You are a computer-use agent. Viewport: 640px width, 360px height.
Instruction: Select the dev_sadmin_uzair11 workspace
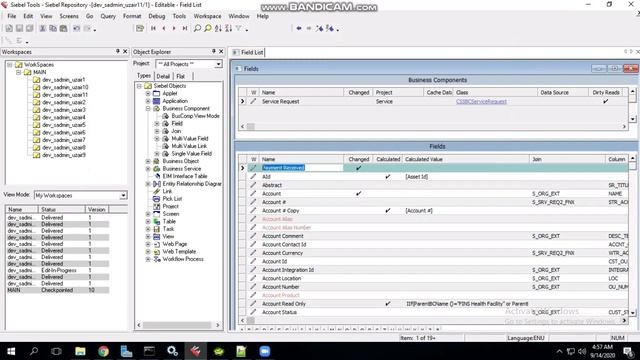click(64, 95)
